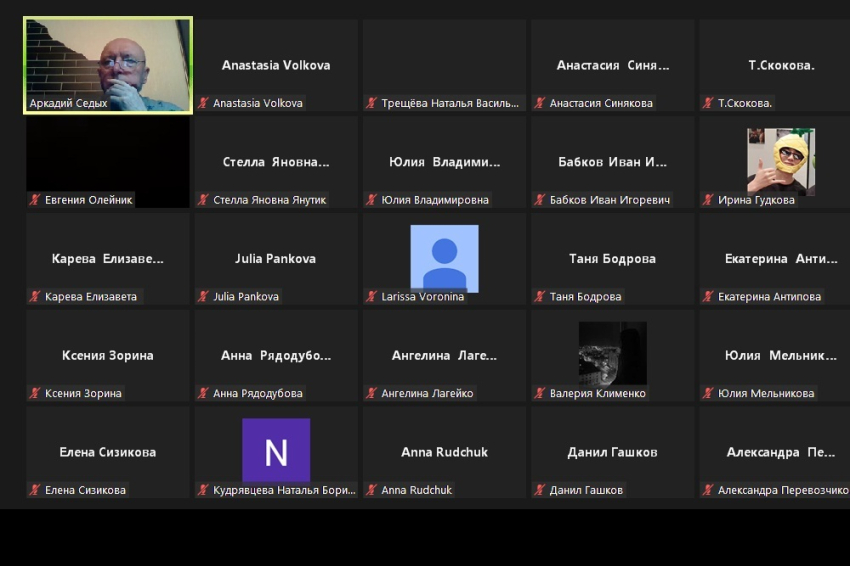Select the Трещёва Наталья participant tile
The height and width of the screenshot is (566, 850).
(444, 65)
